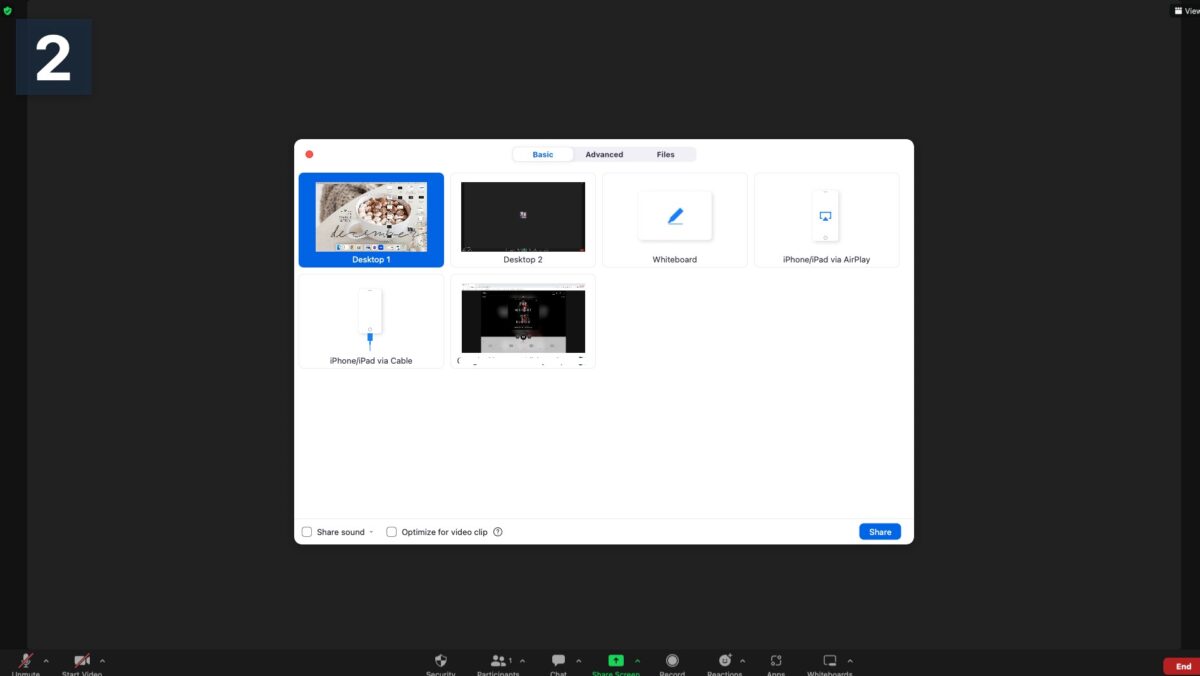Expand the Share sound options dropdown arrow
Viewport: 1200px width, 676px height.
[x=372, y=532]
